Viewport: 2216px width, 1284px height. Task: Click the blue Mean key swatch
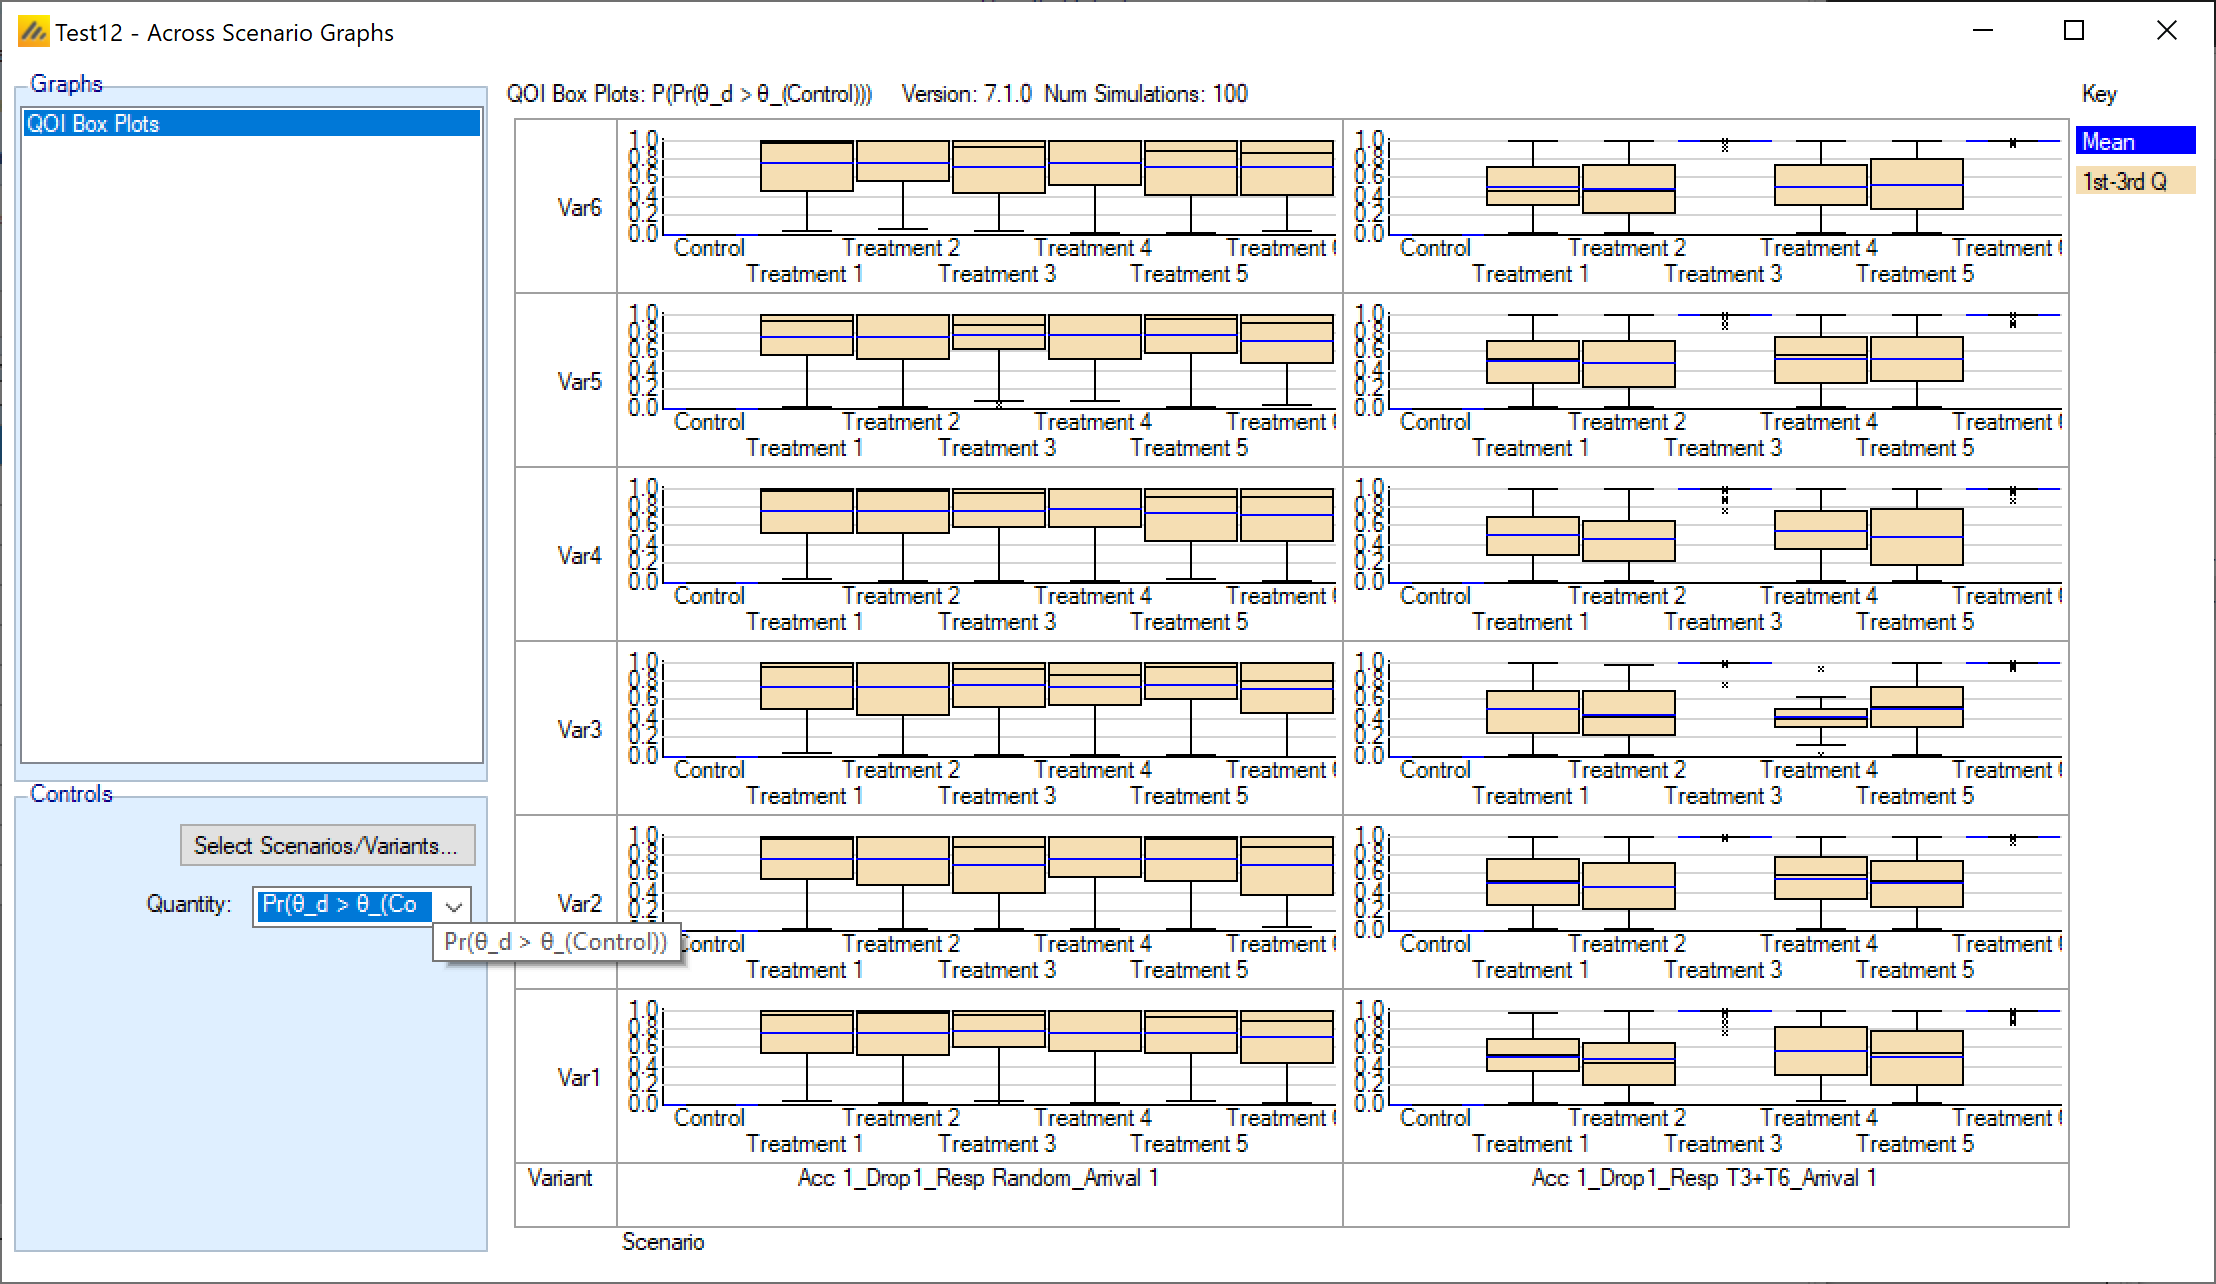pyautogui.click(x=2134, y=141)
